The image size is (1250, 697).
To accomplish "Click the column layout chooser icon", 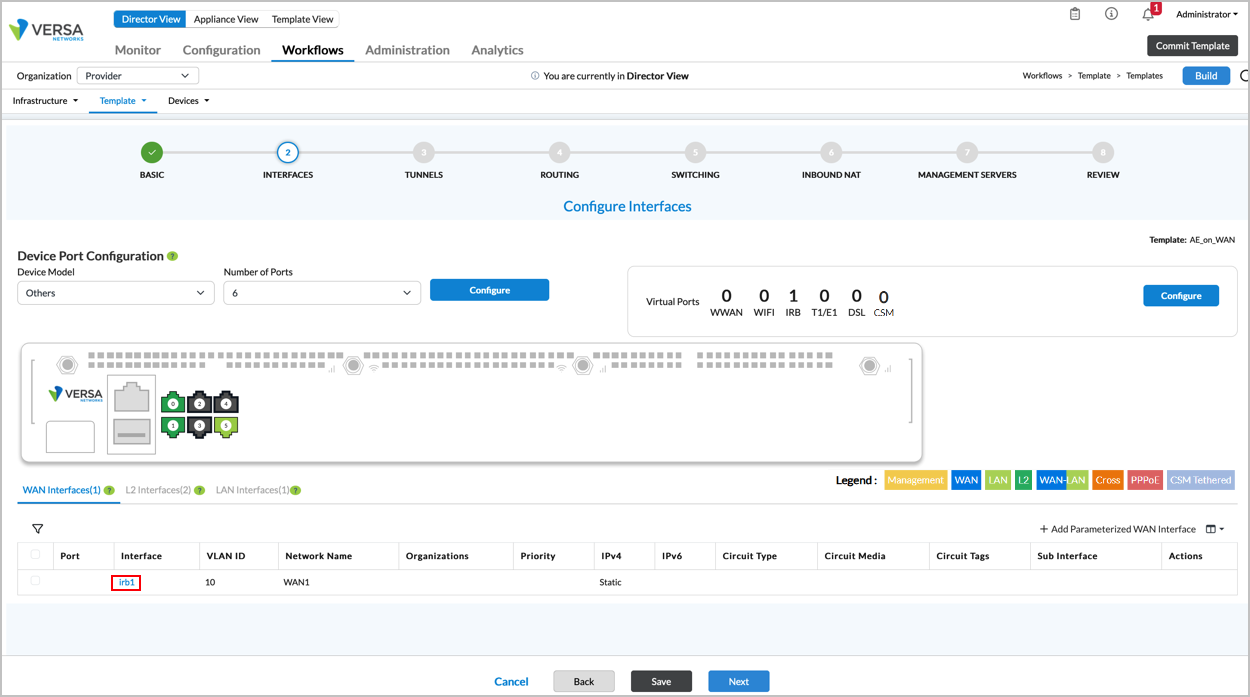I will tap(1214, 529).
